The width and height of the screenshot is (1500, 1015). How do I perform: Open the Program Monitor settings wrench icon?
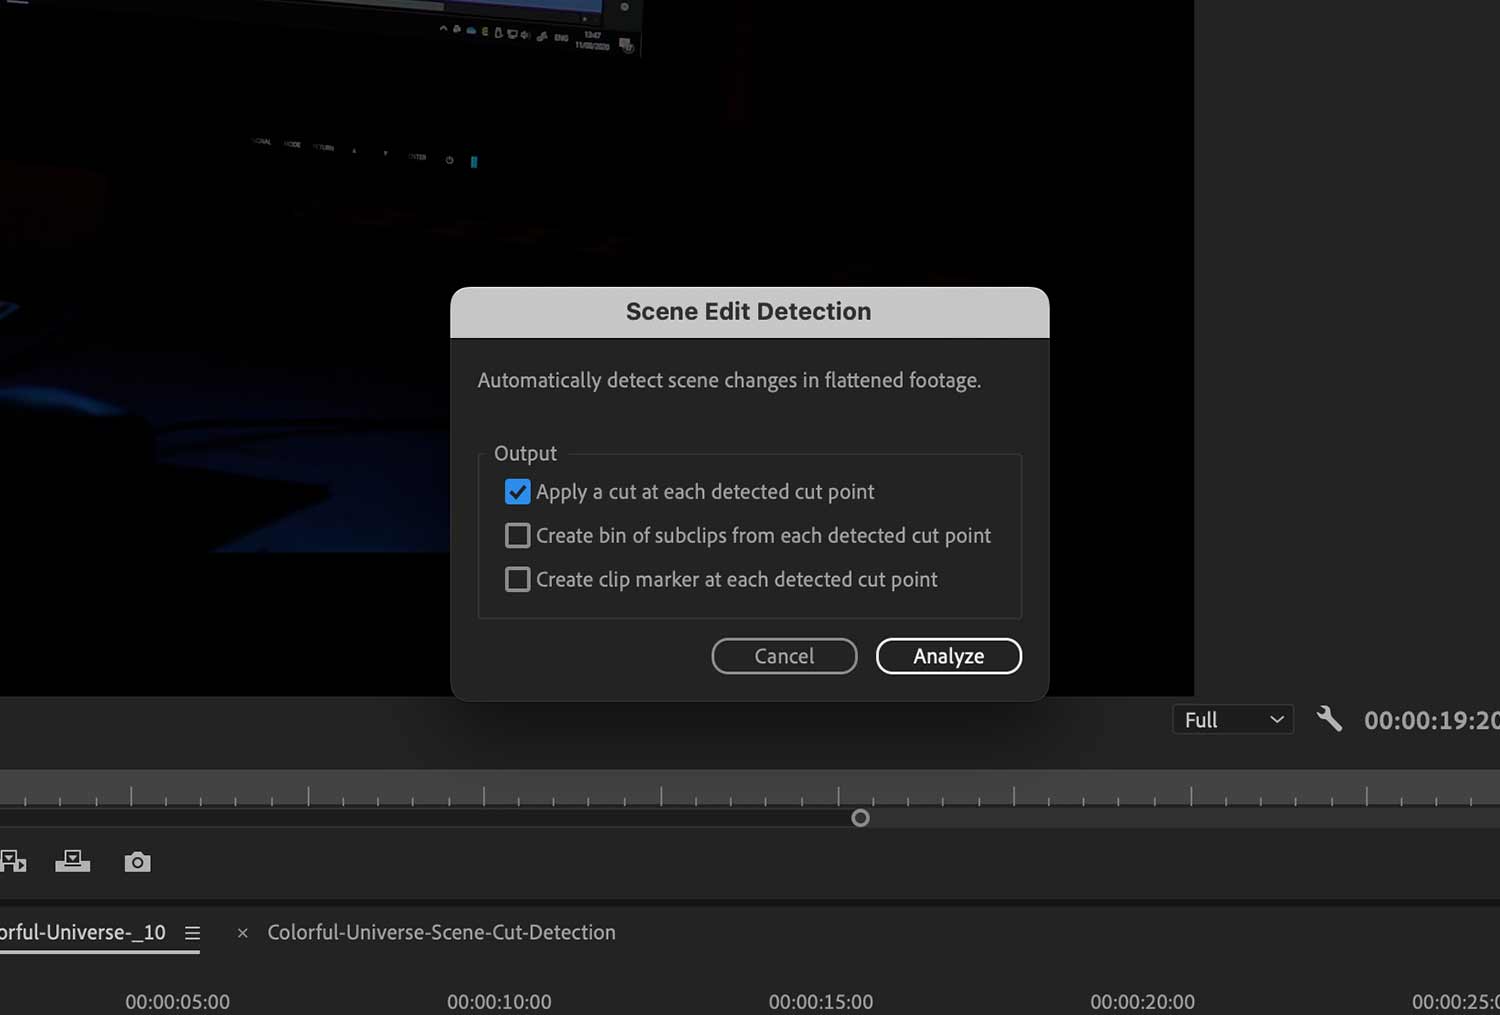pos(1329,718)
